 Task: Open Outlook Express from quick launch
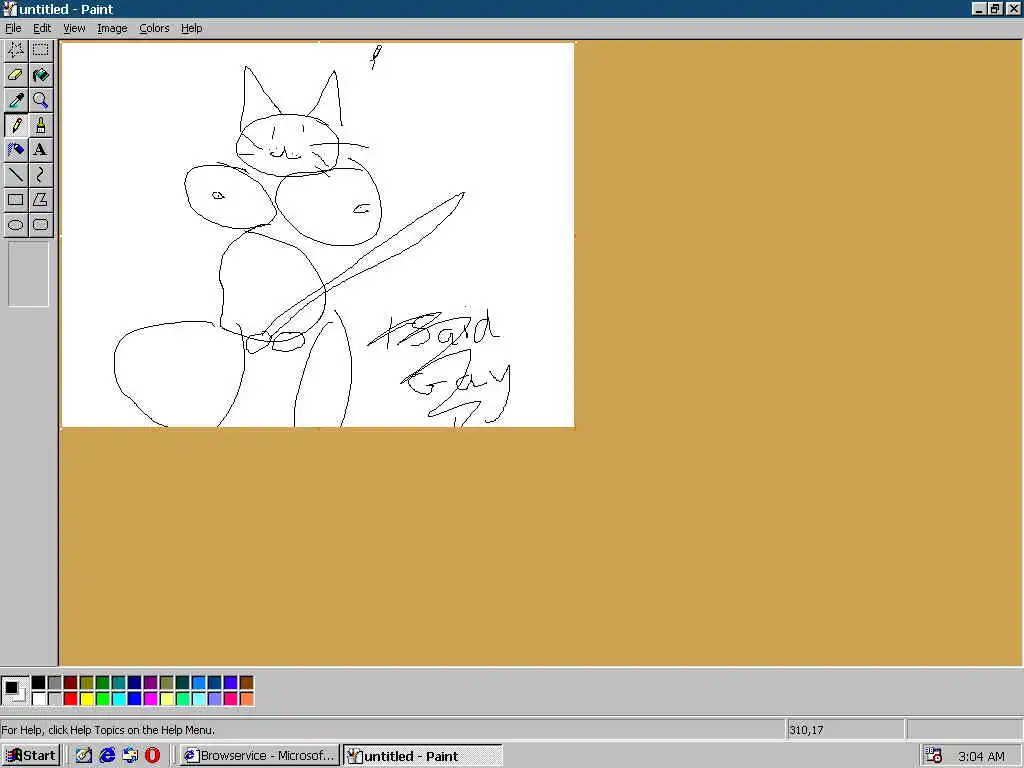(130, 756)
